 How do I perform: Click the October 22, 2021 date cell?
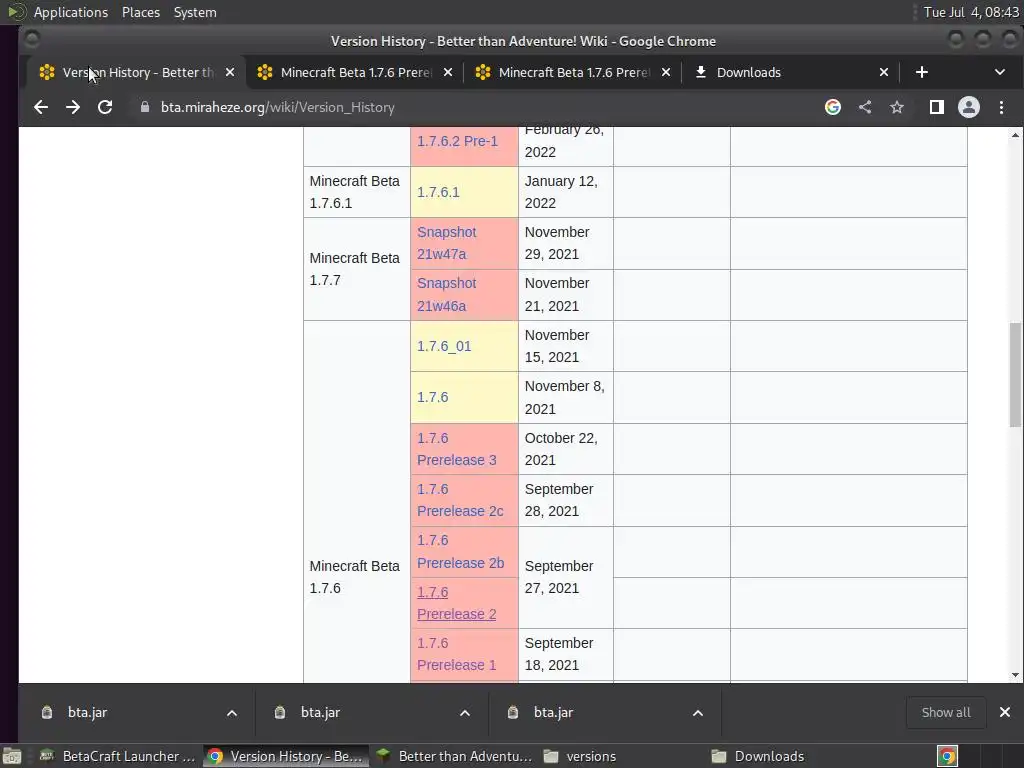click(x=566, y=449)
